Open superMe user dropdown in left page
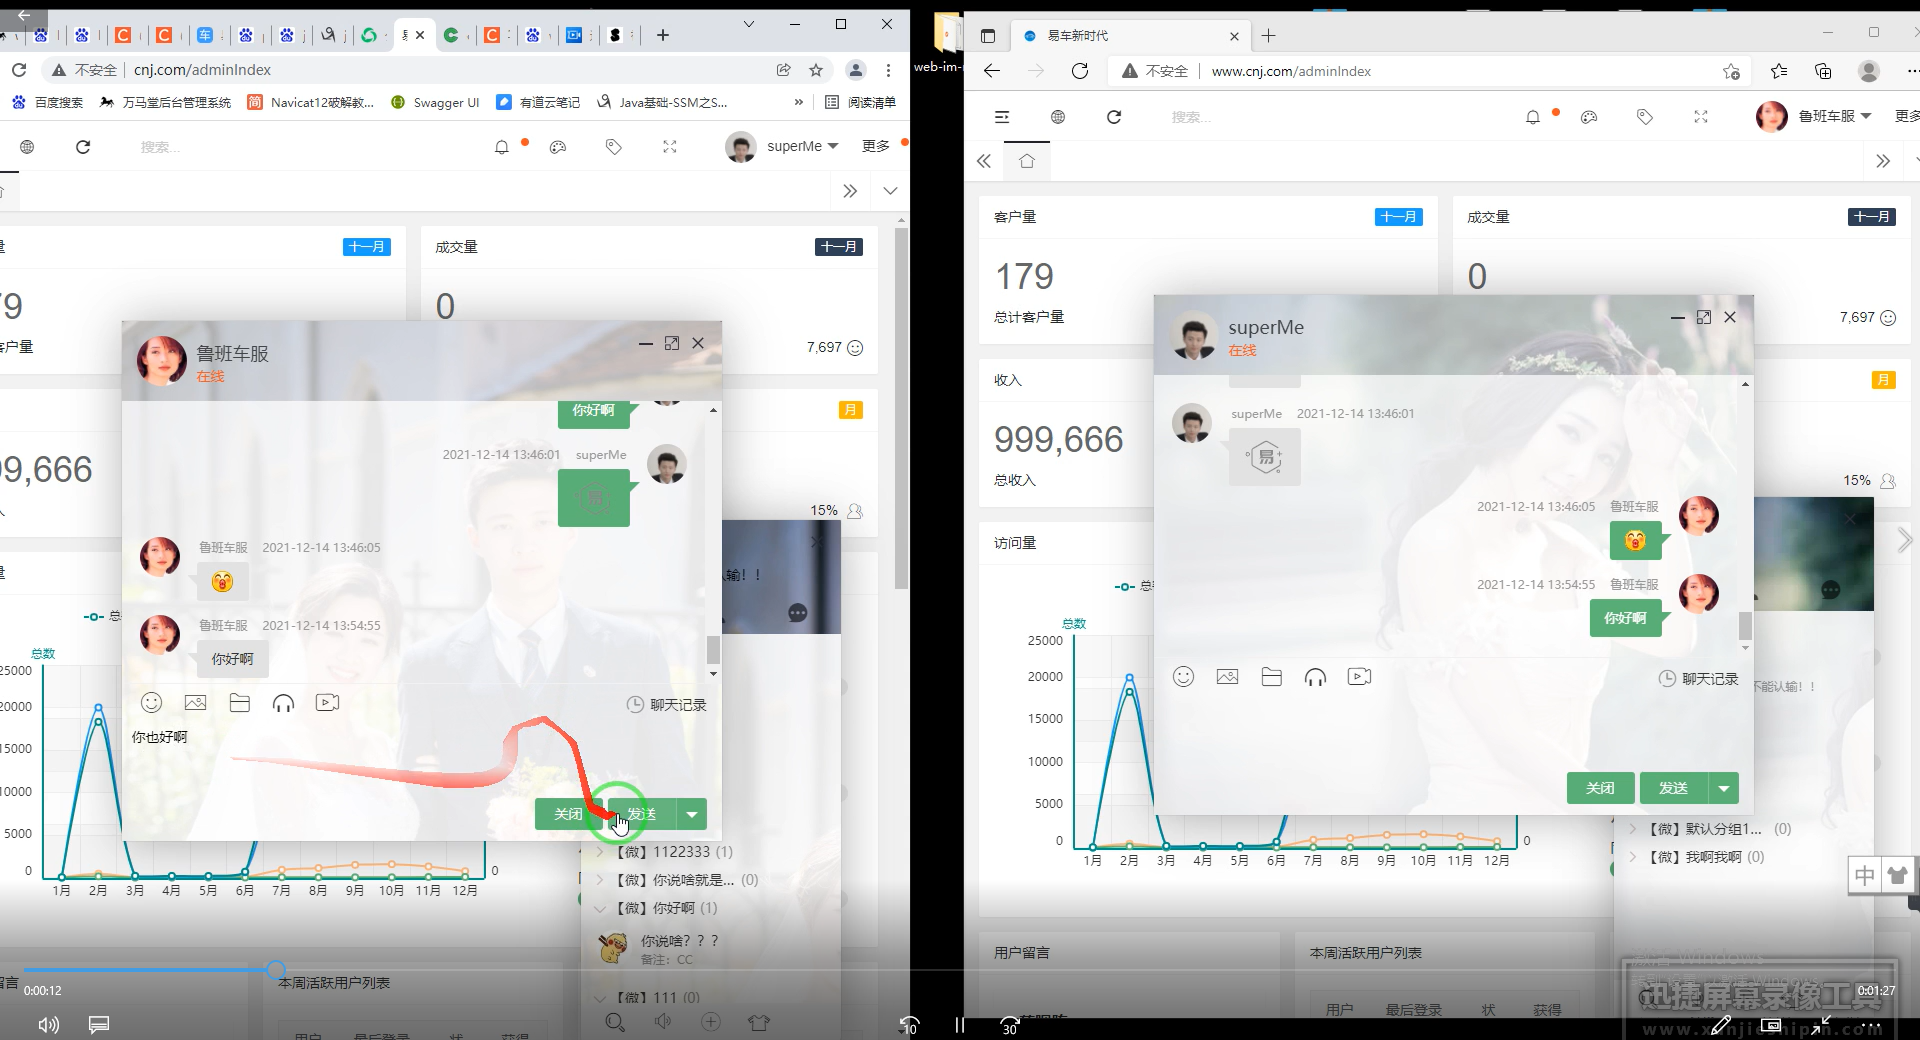This screenshot has height=1040, width=1920. tap(782, 147)
